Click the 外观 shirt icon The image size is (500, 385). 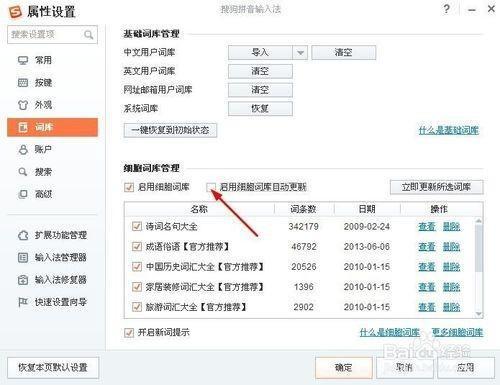point(23,105)
